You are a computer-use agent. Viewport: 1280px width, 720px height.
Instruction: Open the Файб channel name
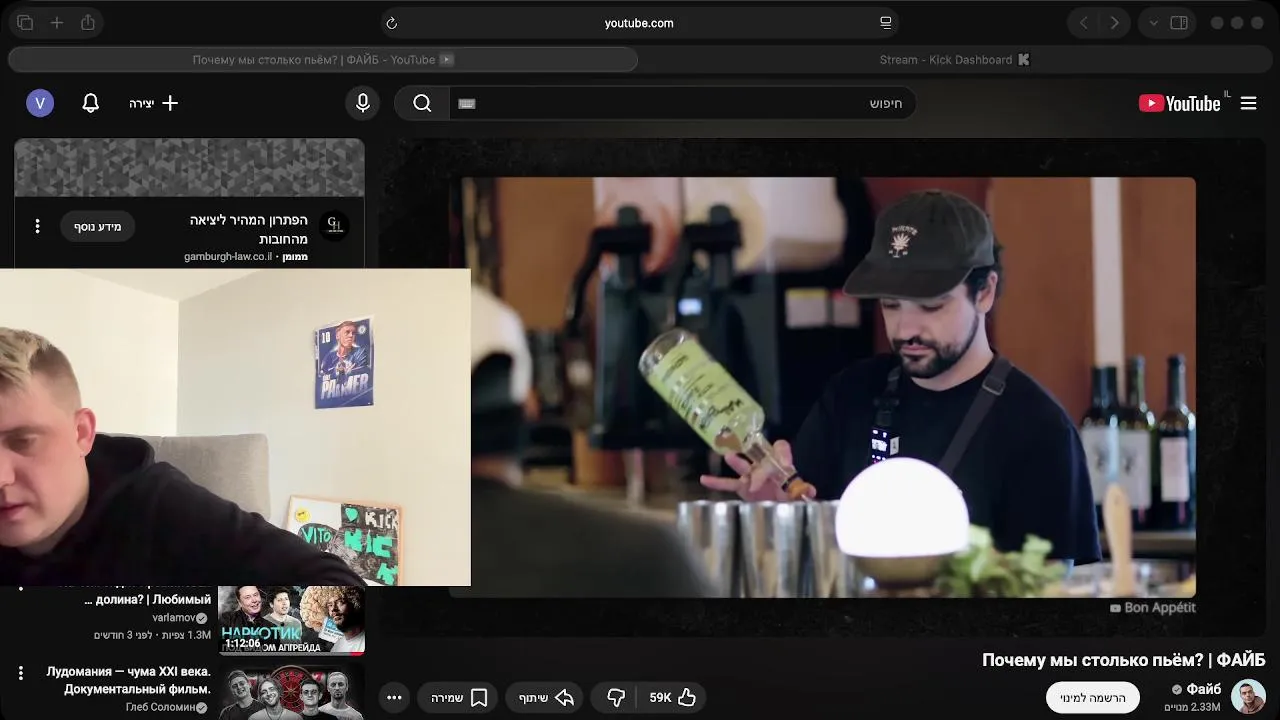[x=1204, y=689]
